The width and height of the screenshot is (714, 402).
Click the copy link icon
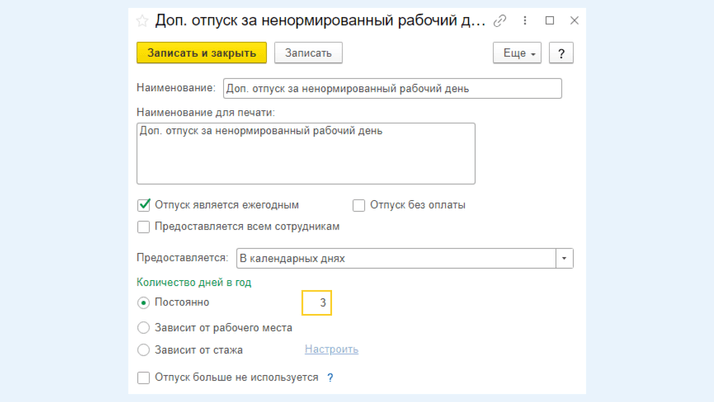click(x=500, y=20)
